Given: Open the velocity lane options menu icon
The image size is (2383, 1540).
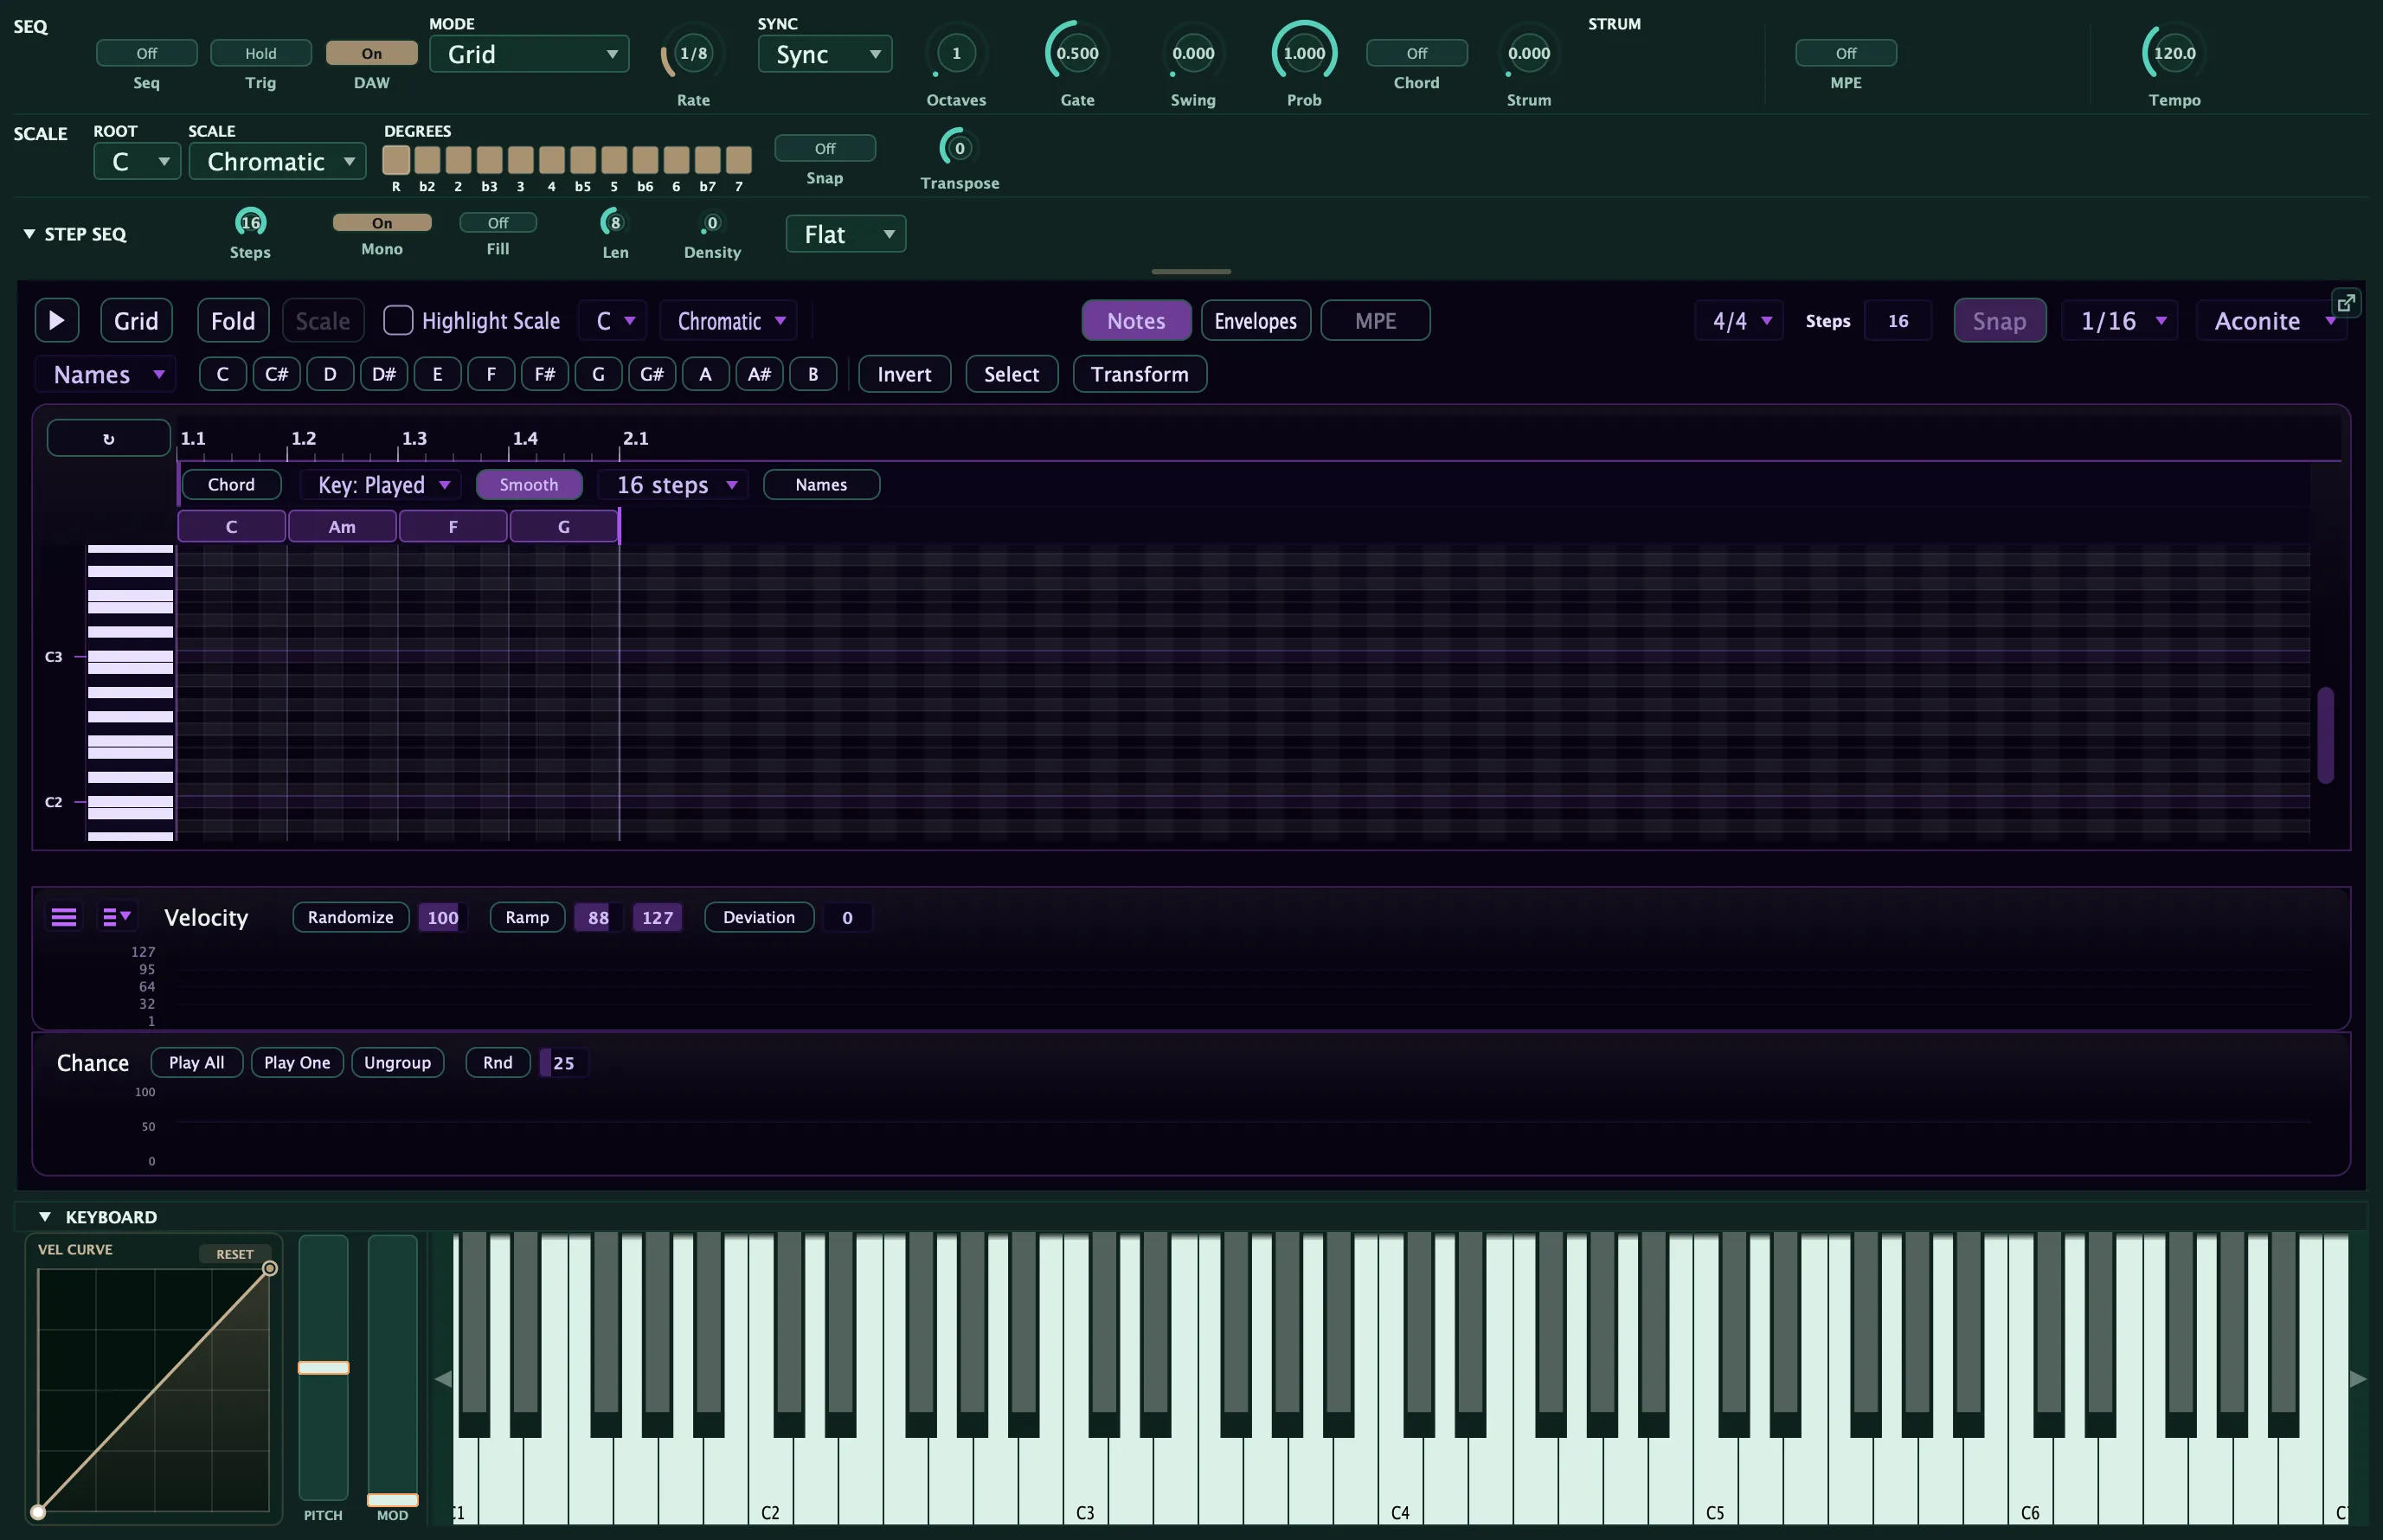Looking at the screenshot, I should (x=116, y=917).
